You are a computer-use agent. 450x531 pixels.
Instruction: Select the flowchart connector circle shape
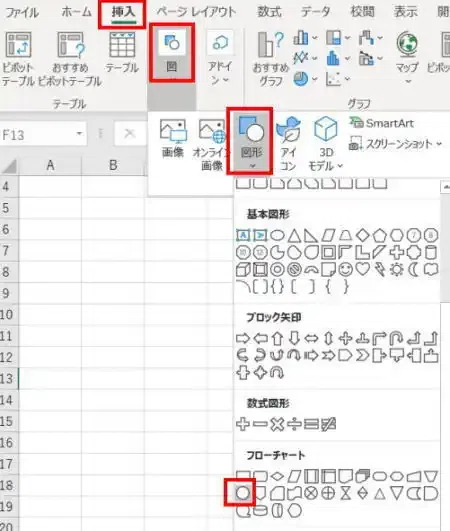tap(243, 493)
